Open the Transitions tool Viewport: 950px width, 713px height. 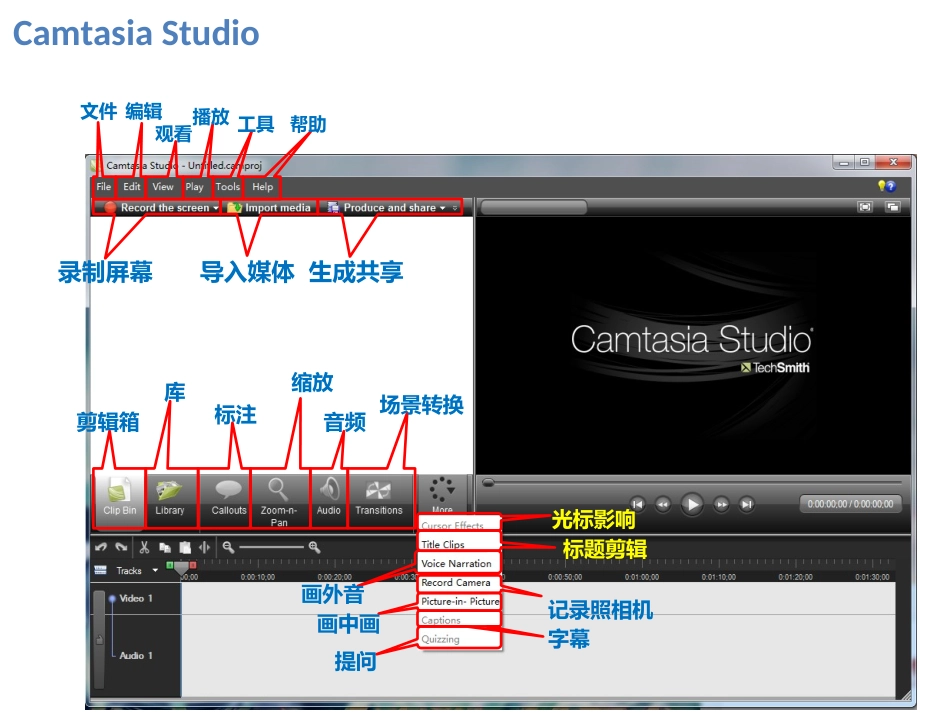click(379, 498)
